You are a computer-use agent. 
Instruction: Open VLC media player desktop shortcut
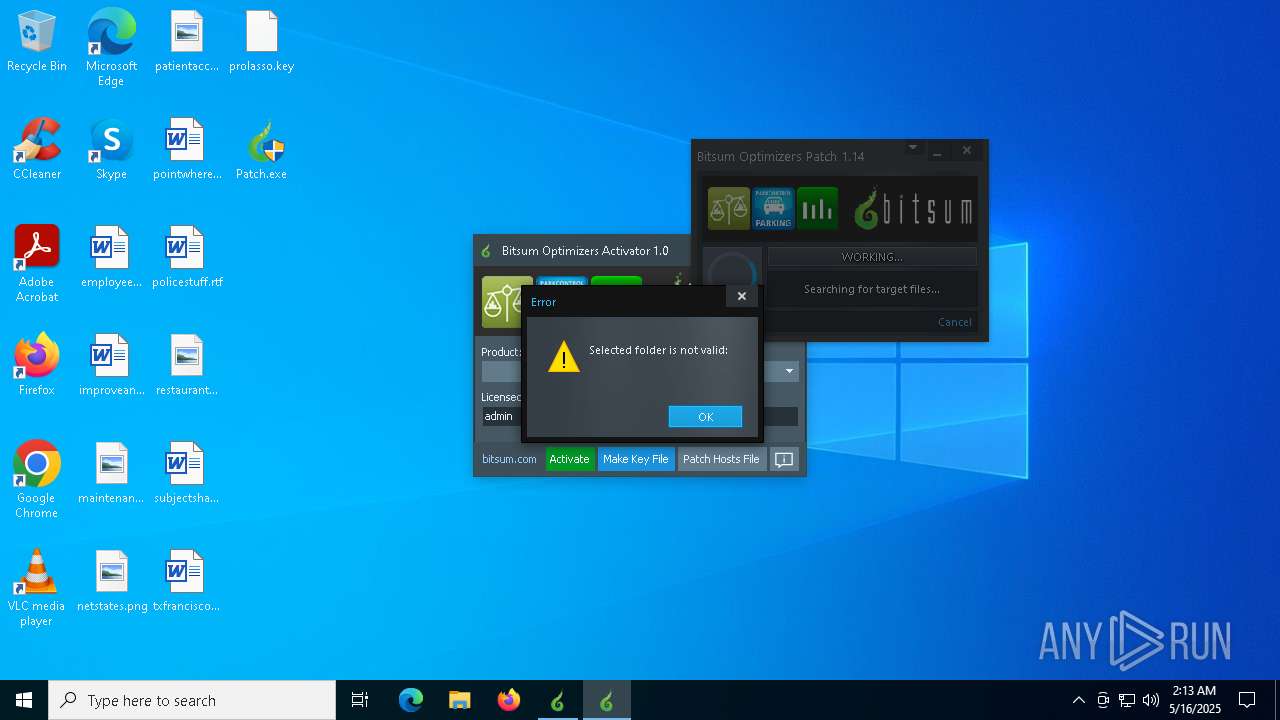37,587
